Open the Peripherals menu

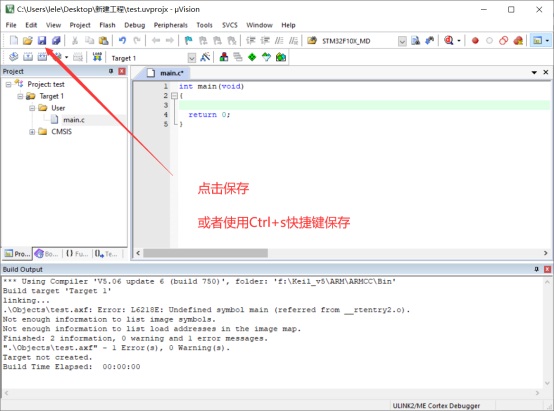pyautogui.click(x=171, y=25)
